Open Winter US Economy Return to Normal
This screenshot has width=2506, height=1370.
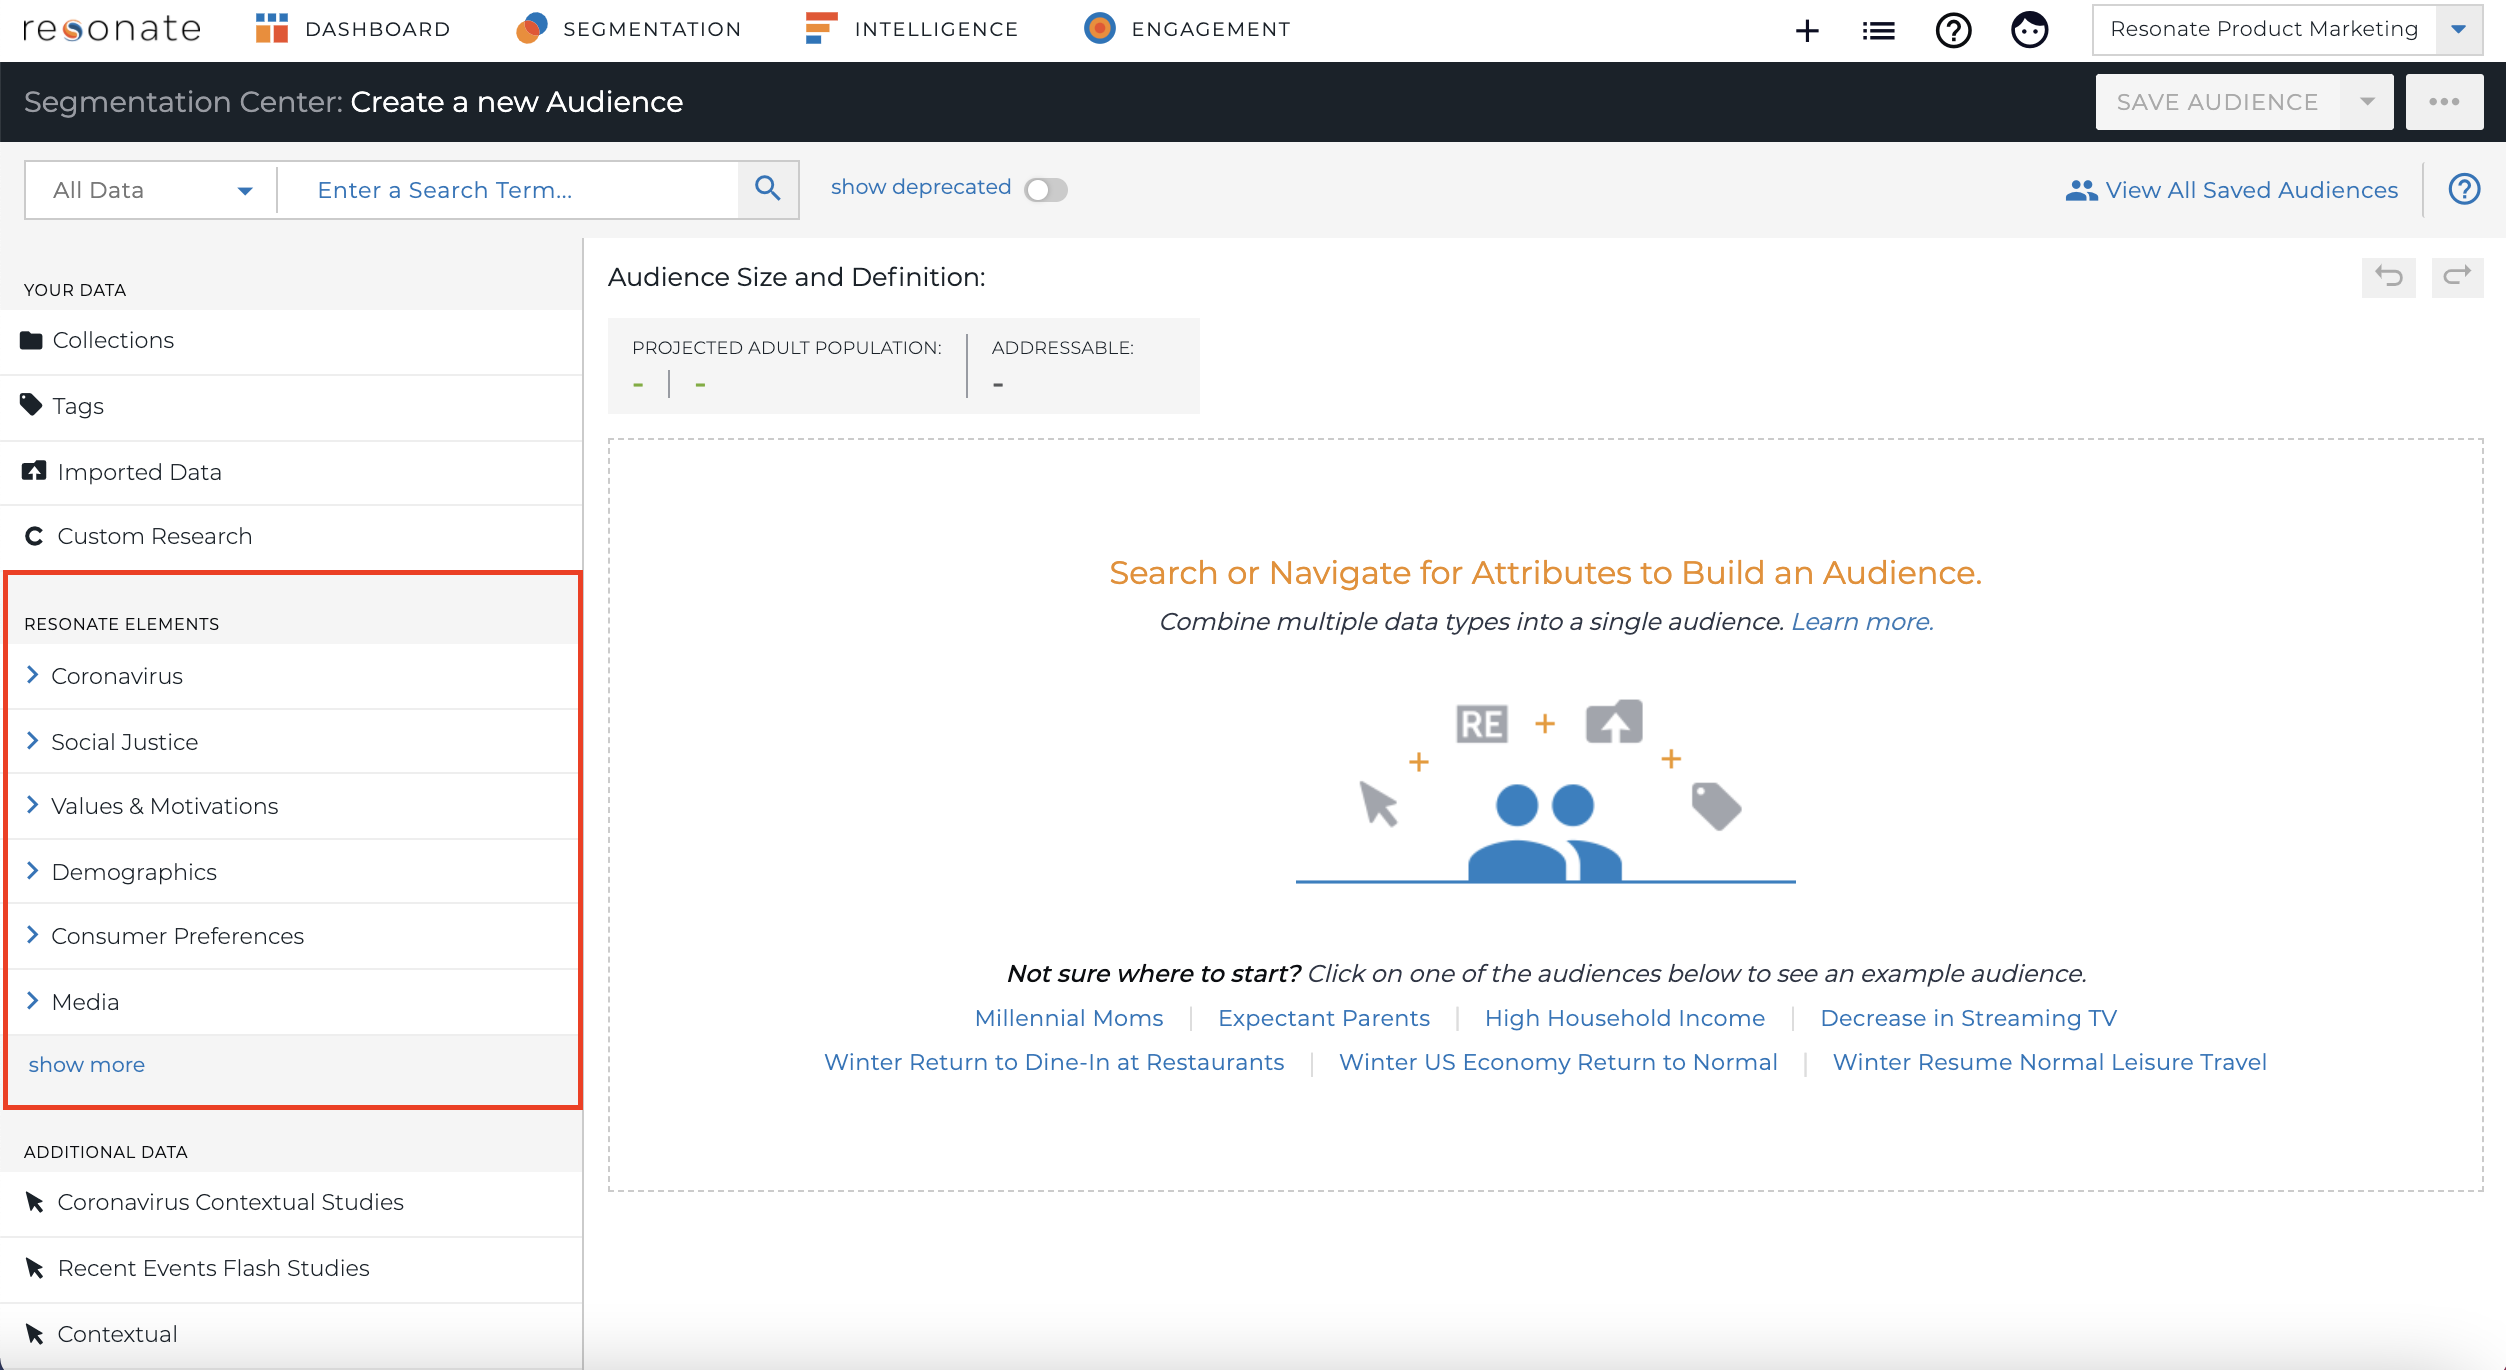click(x=1558, y=1062)
